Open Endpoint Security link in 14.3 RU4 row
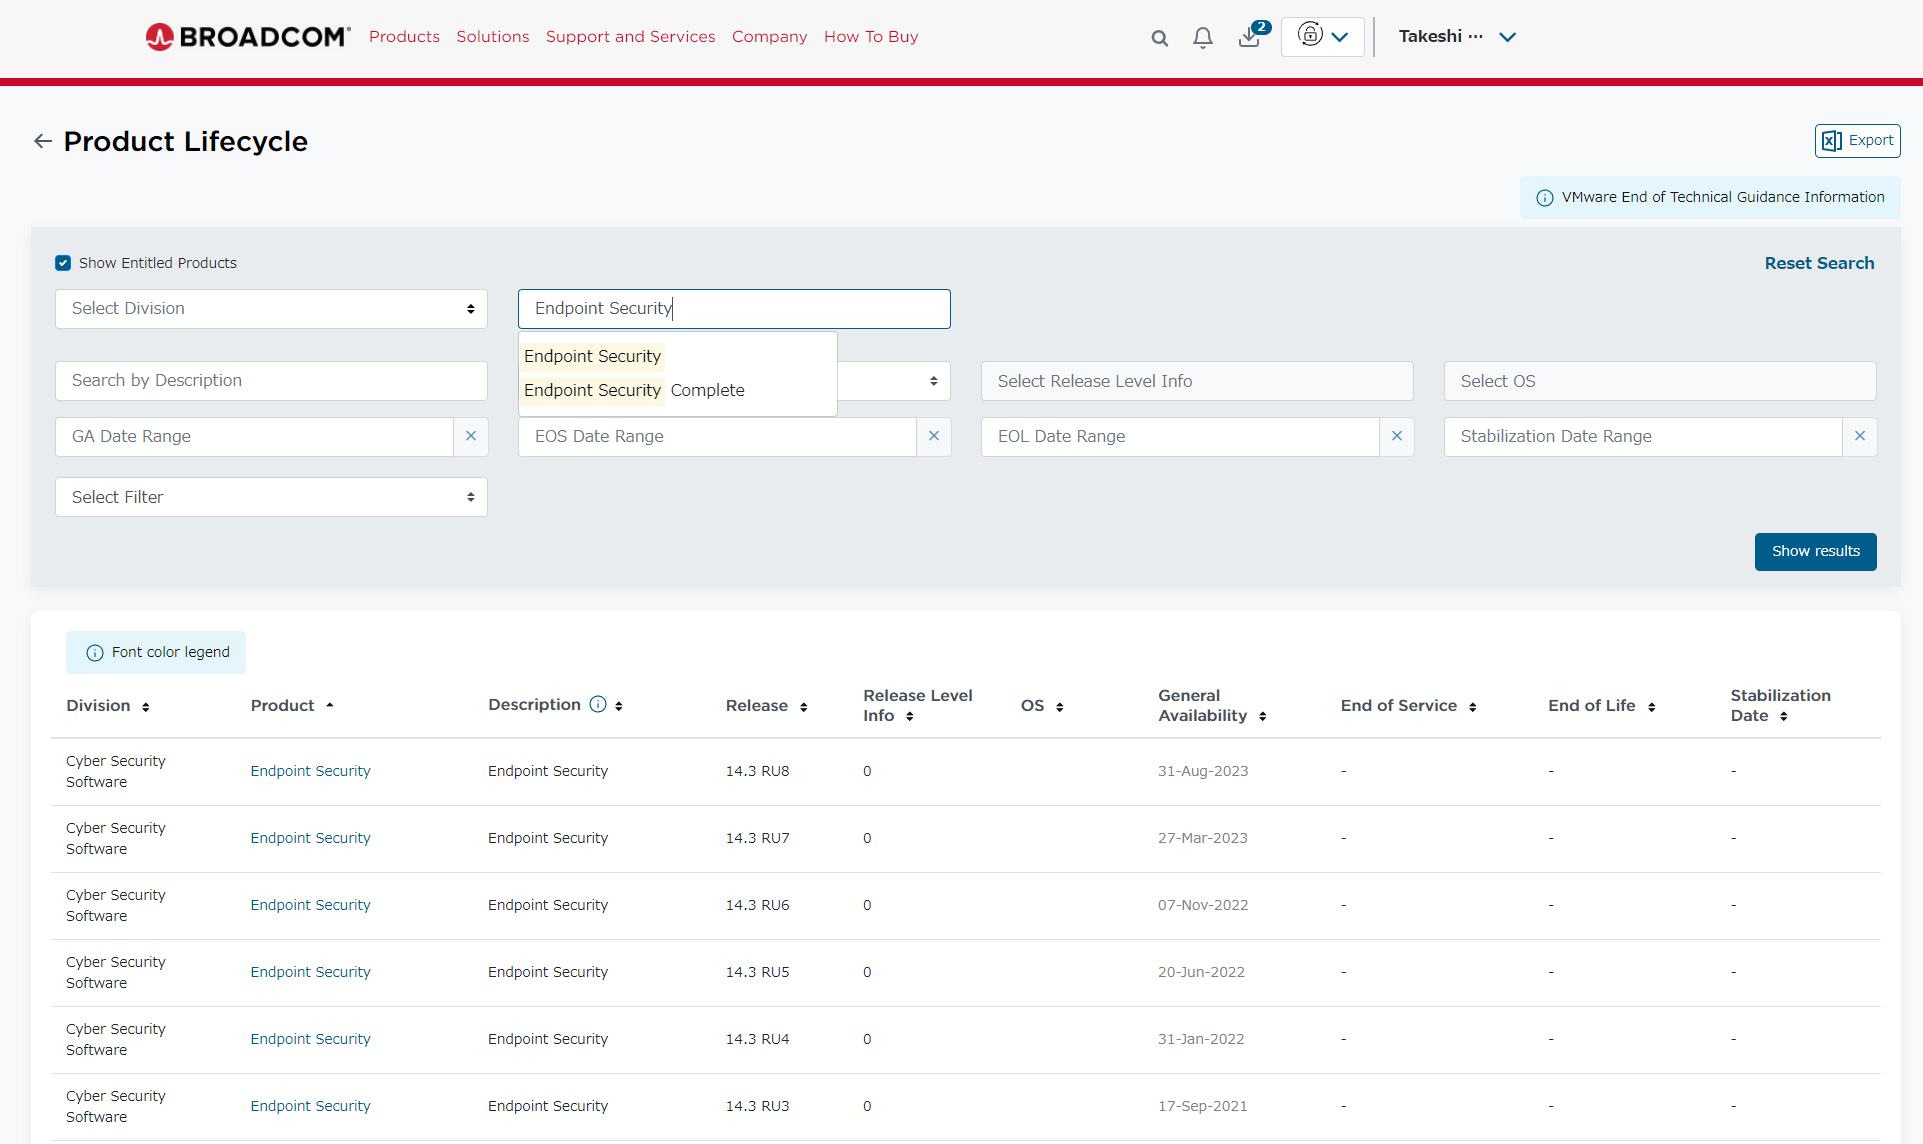Viewport: 1923px width, 1144px height. [x=310, y=1040]
